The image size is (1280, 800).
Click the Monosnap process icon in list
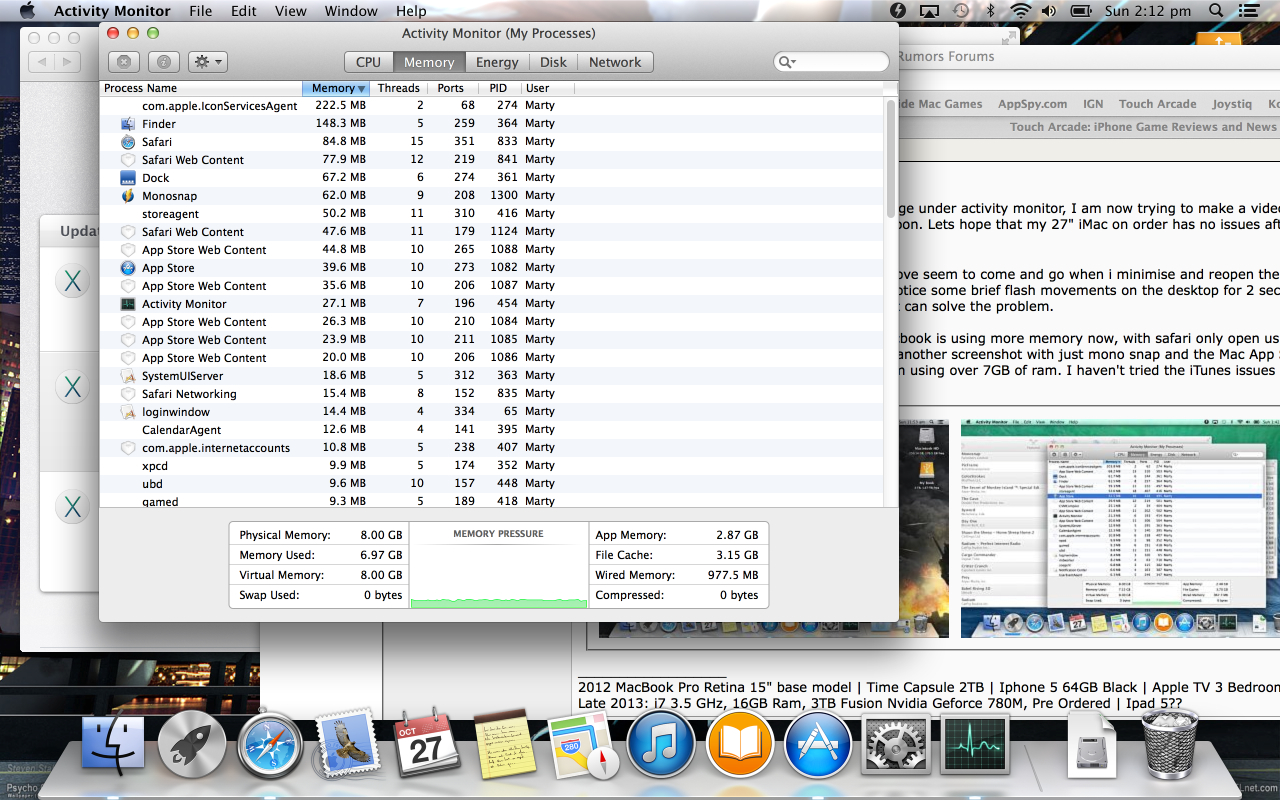[x=128, y=196]
